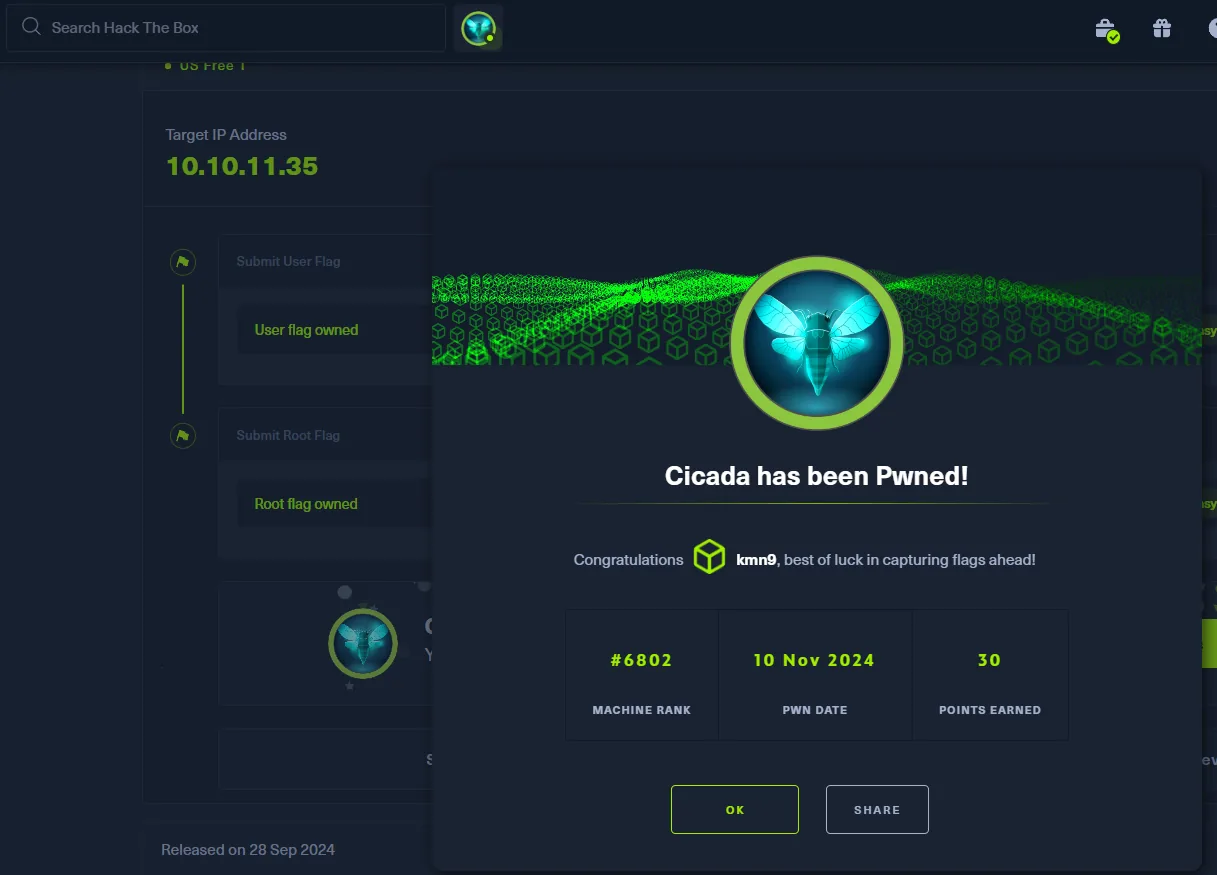Click the points earned value 30

[x=990, y=660]
